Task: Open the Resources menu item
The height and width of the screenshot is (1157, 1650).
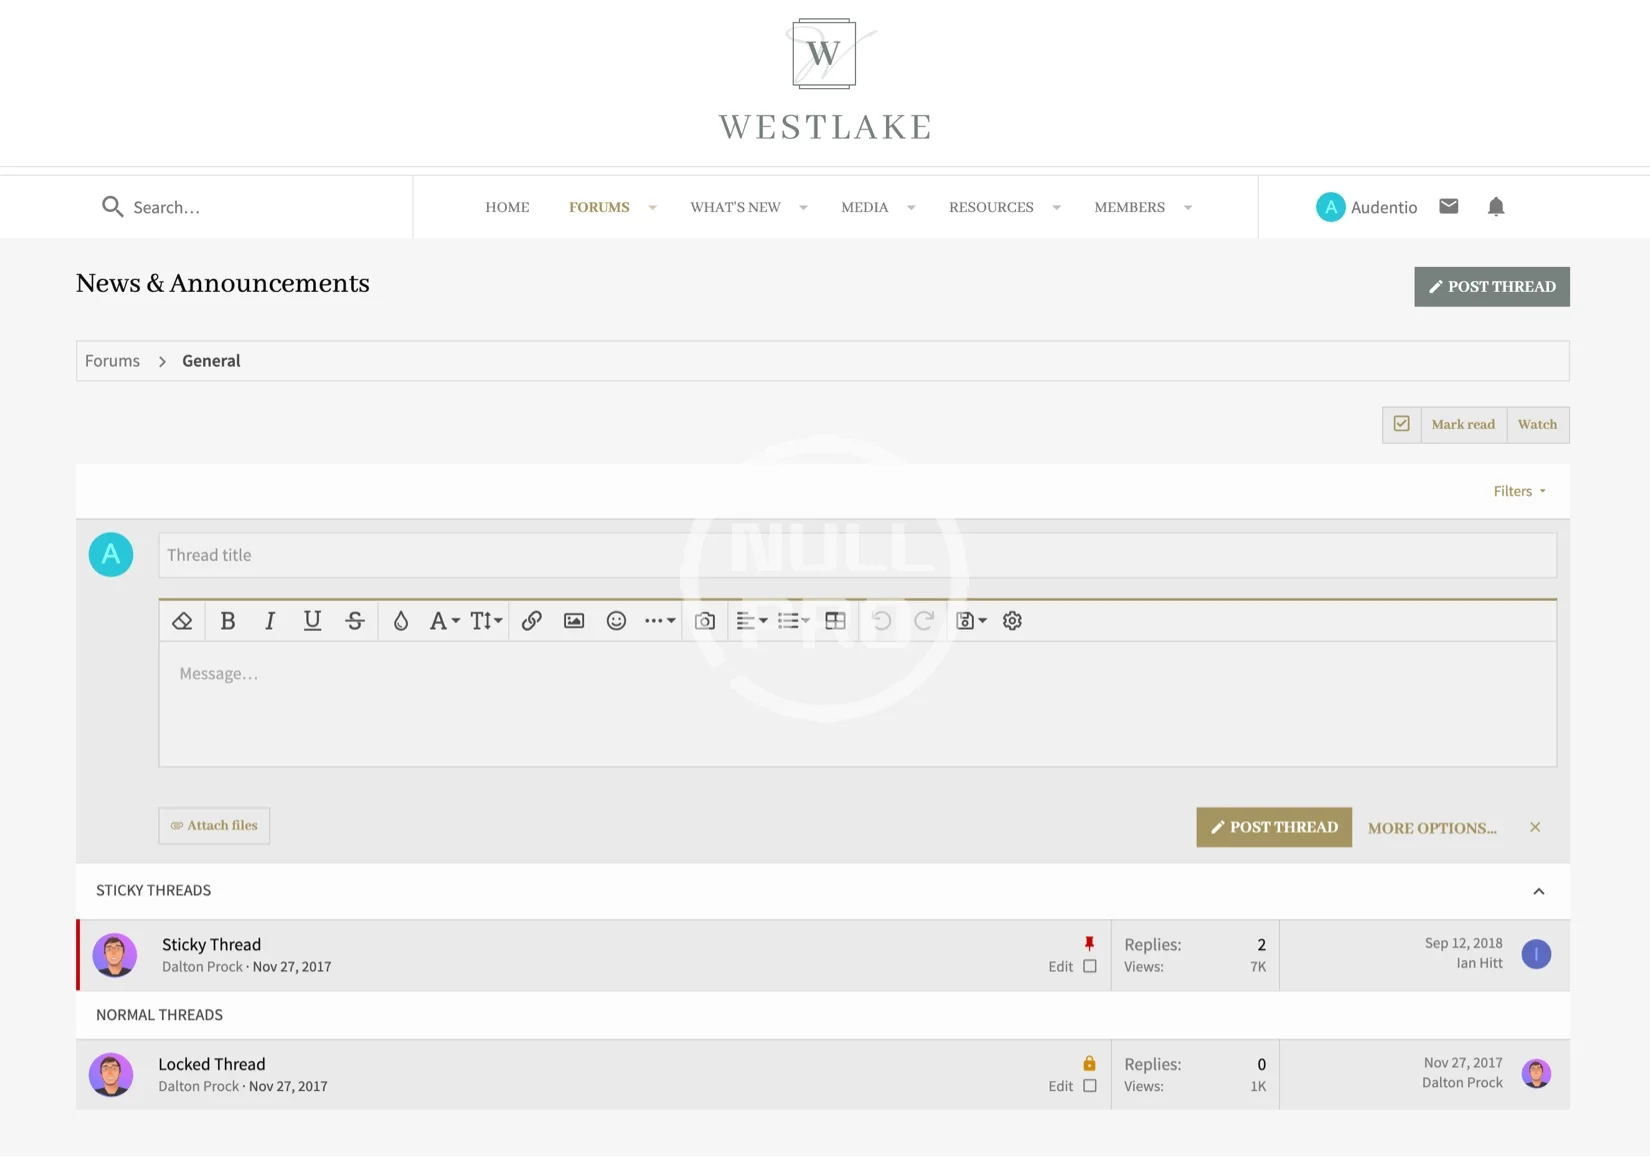Action: (991, 207)
